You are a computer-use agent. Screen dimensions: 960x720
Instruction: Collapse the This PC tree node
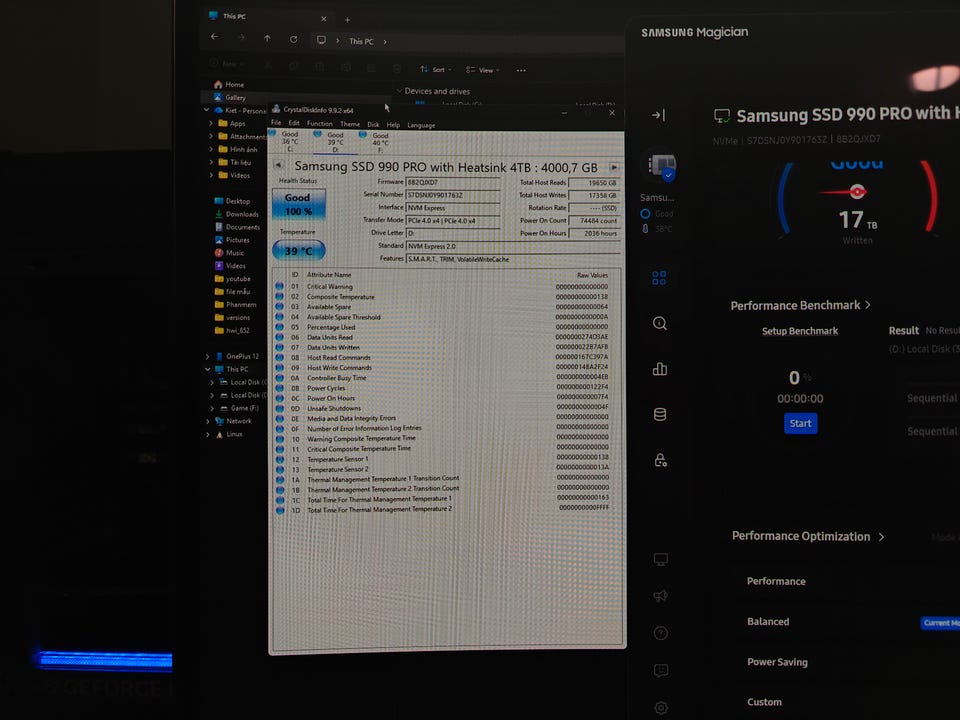[207, 369]
